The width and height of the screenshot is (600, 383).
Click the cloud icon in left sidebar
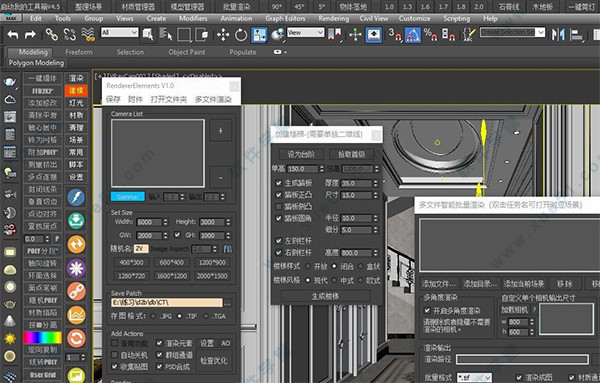10,100
